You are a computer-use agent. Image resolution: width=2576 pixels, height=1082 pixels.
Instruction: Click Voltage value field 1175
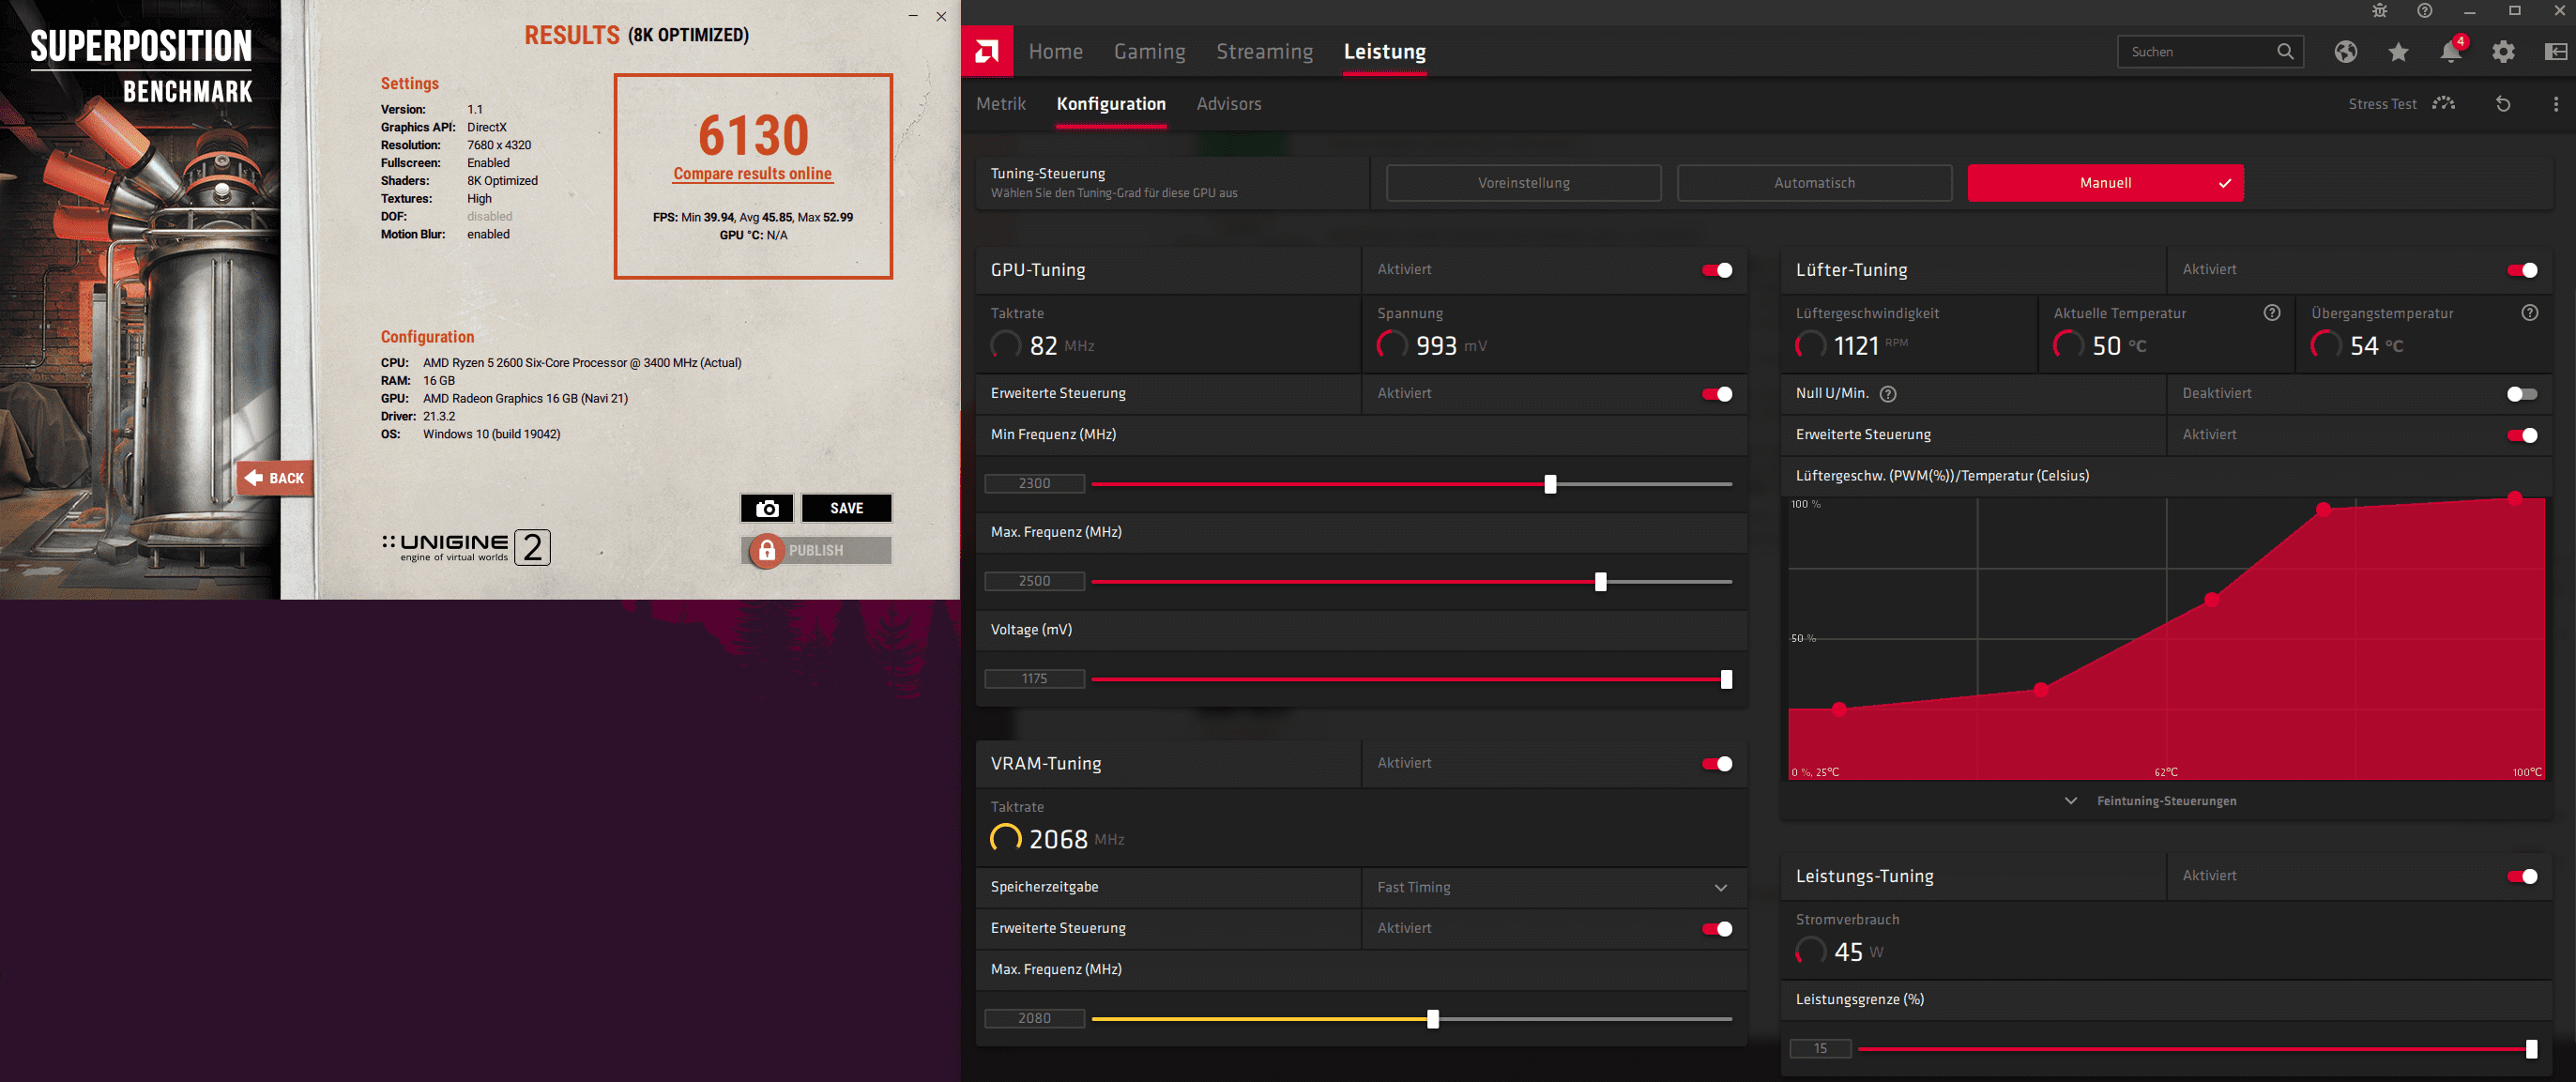[1034, 680]
